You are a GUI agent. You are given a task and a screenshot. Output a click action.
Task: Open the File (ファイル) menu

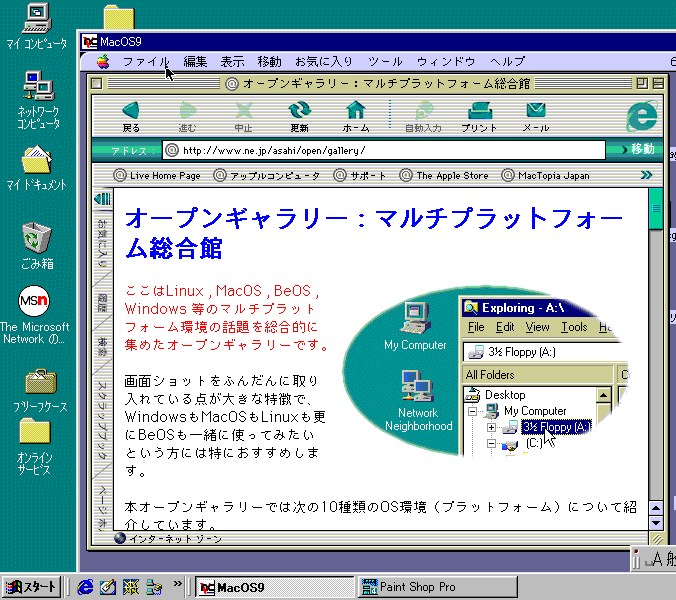pos(146,62)
